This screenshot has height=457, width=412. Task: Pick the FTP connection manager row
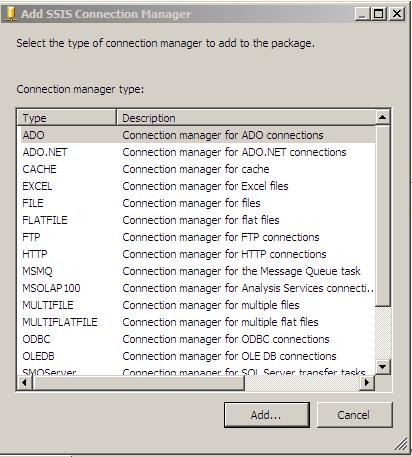[198, 237]
